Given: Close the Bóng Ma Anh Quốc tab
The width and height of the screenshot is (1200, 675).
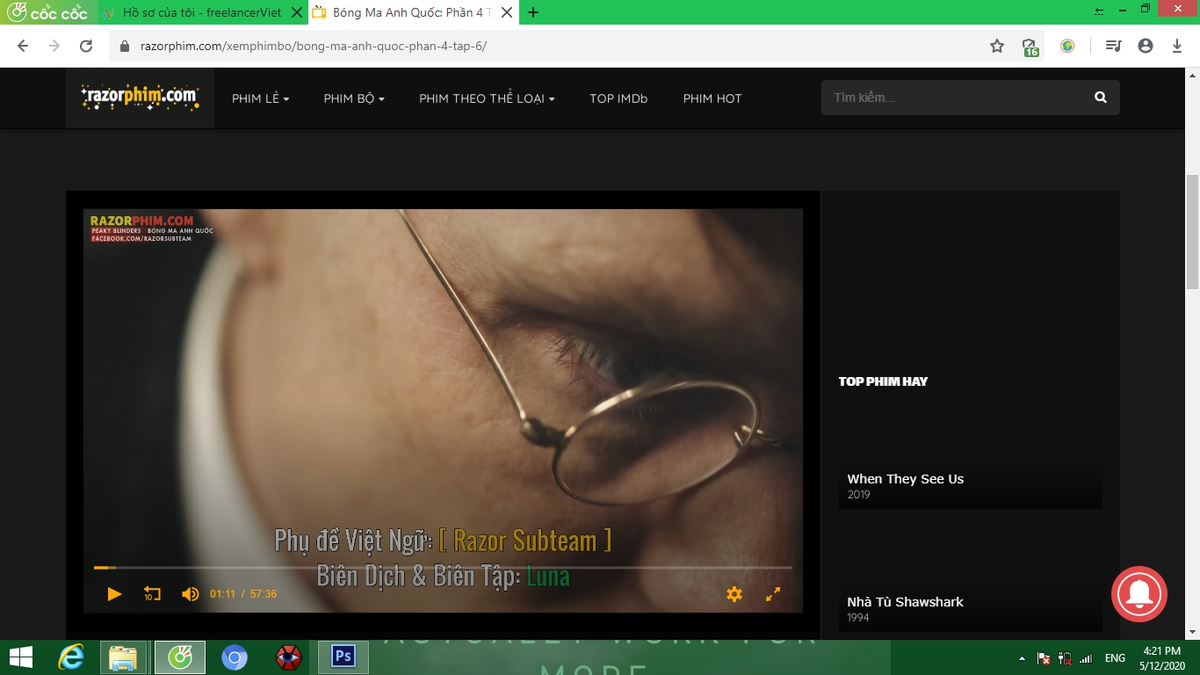Looking at the screenshot, I should (x=507, y=13).
